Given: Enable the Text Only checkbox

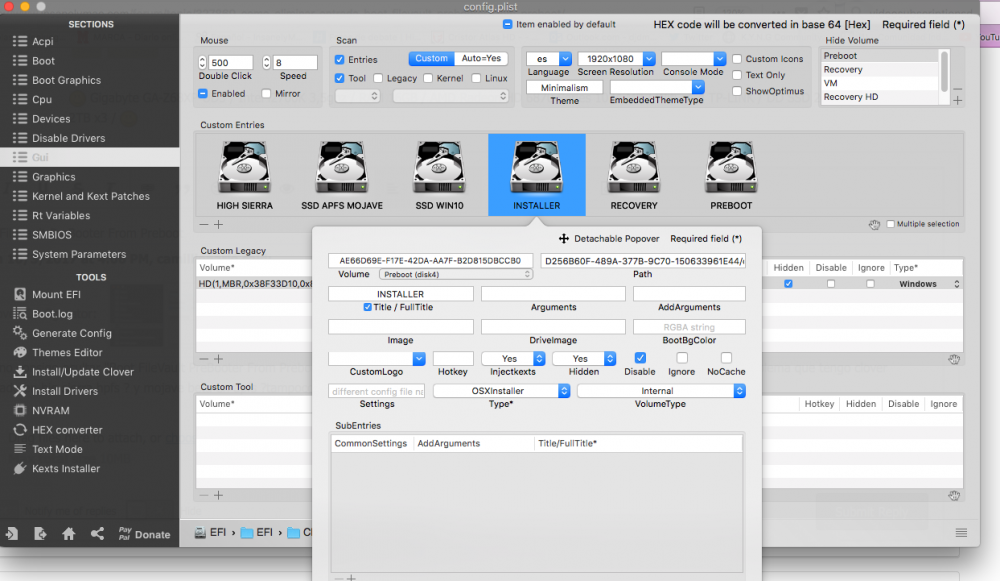Looking at the screenshot, I should [x=737, y=75].
